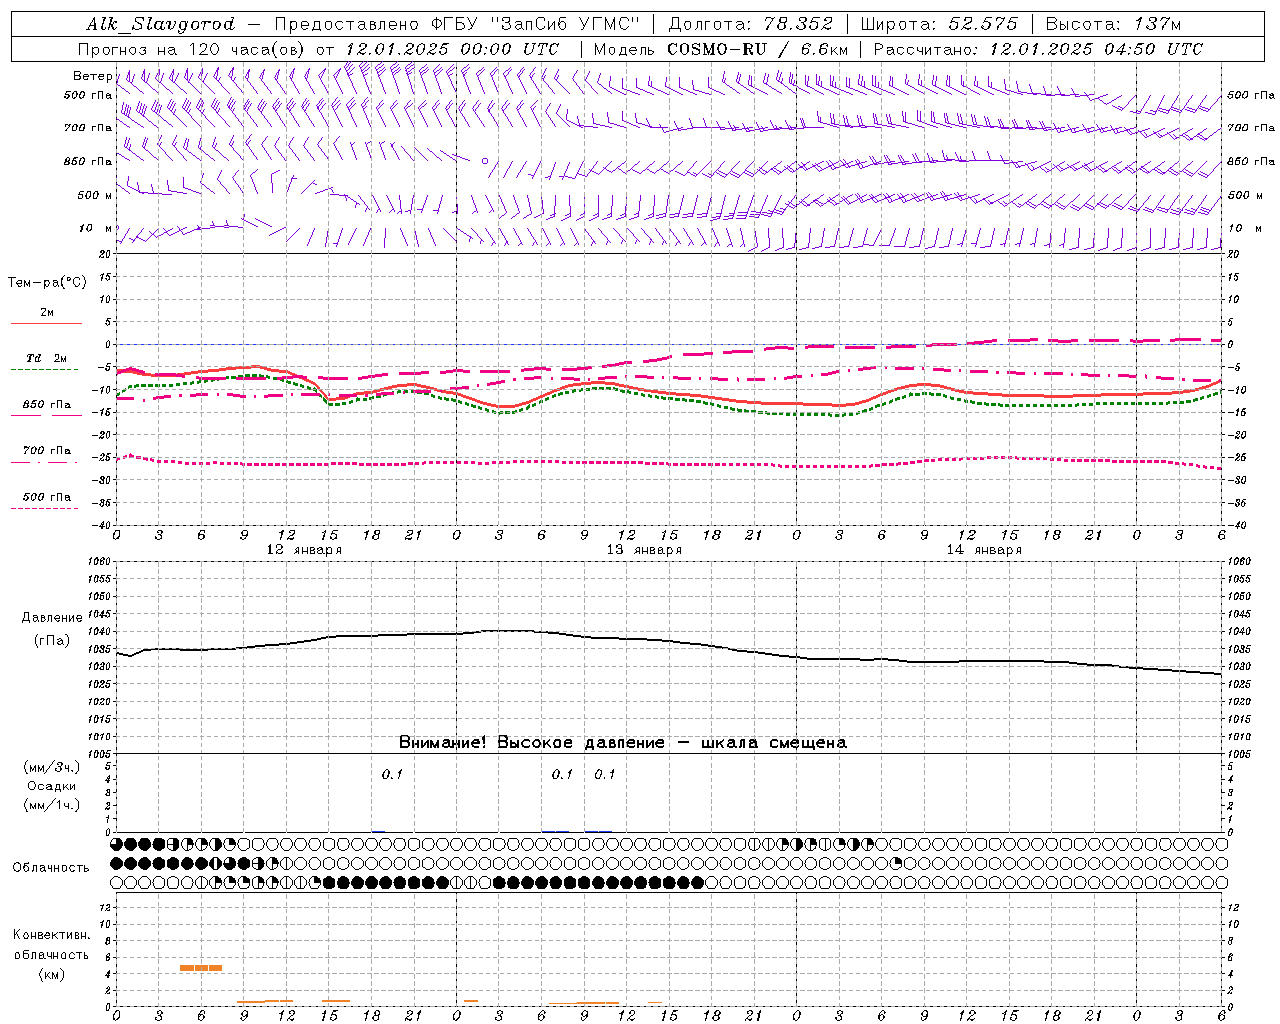Click the (км) convective height unit label
Image resolution: width=1280 pixels, height=1024 pixels.
[52, 974]
